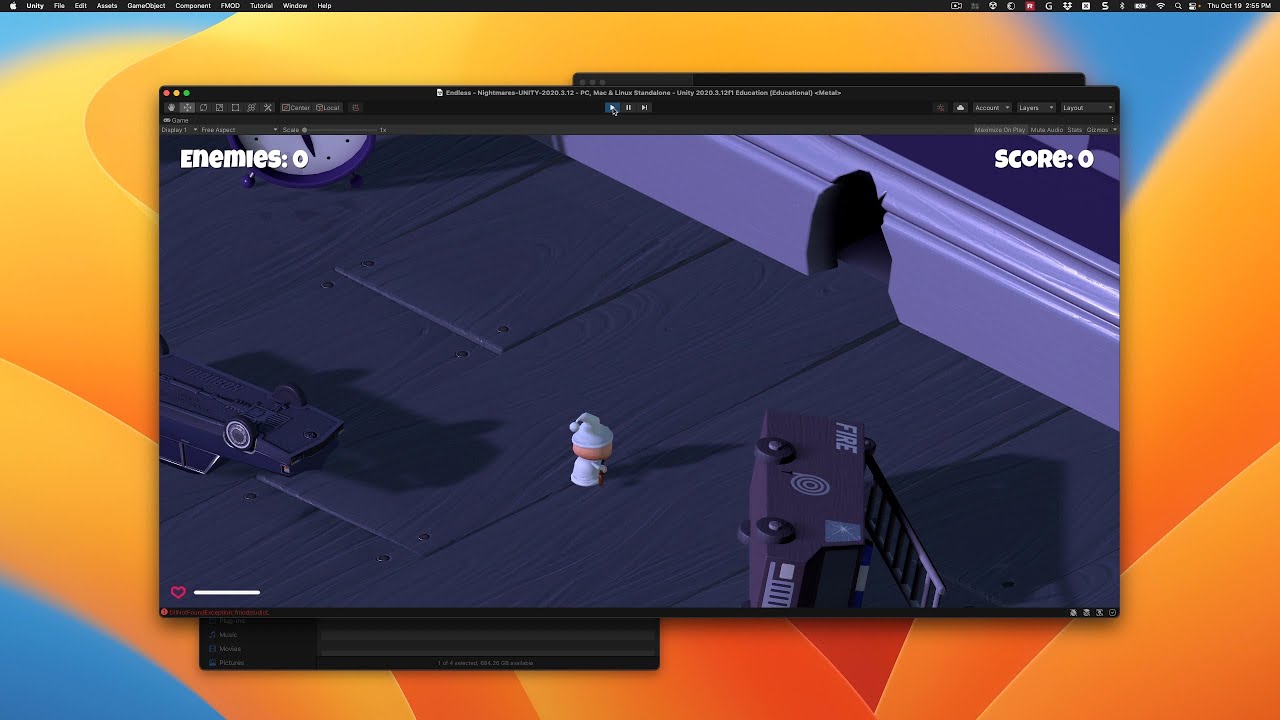Open the Component menu

pyautogui.click(x=193, y=6)
